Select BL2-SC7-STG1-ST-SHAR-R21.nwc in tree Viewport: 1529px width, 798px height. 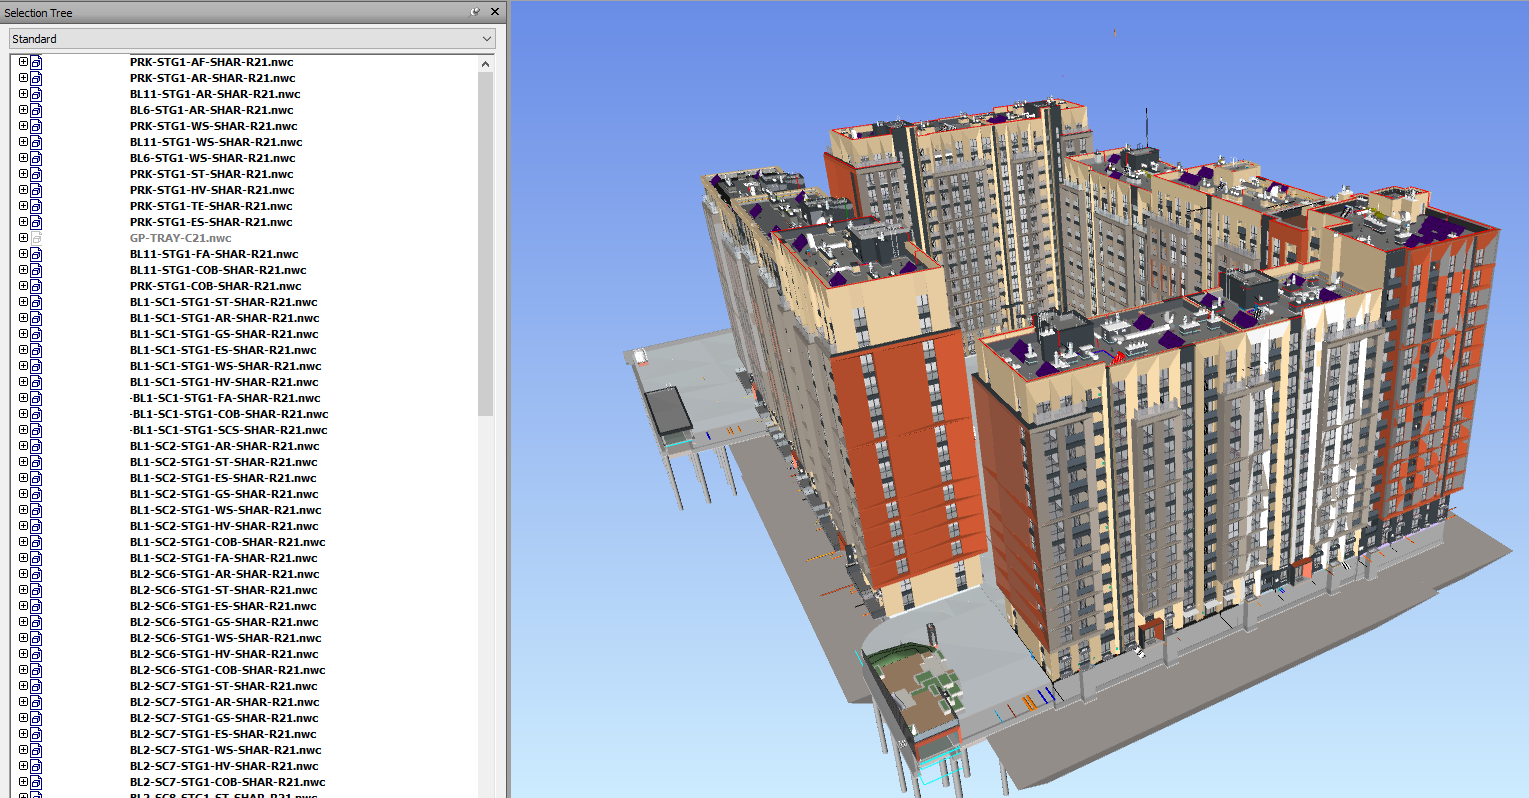coord(223,686)
